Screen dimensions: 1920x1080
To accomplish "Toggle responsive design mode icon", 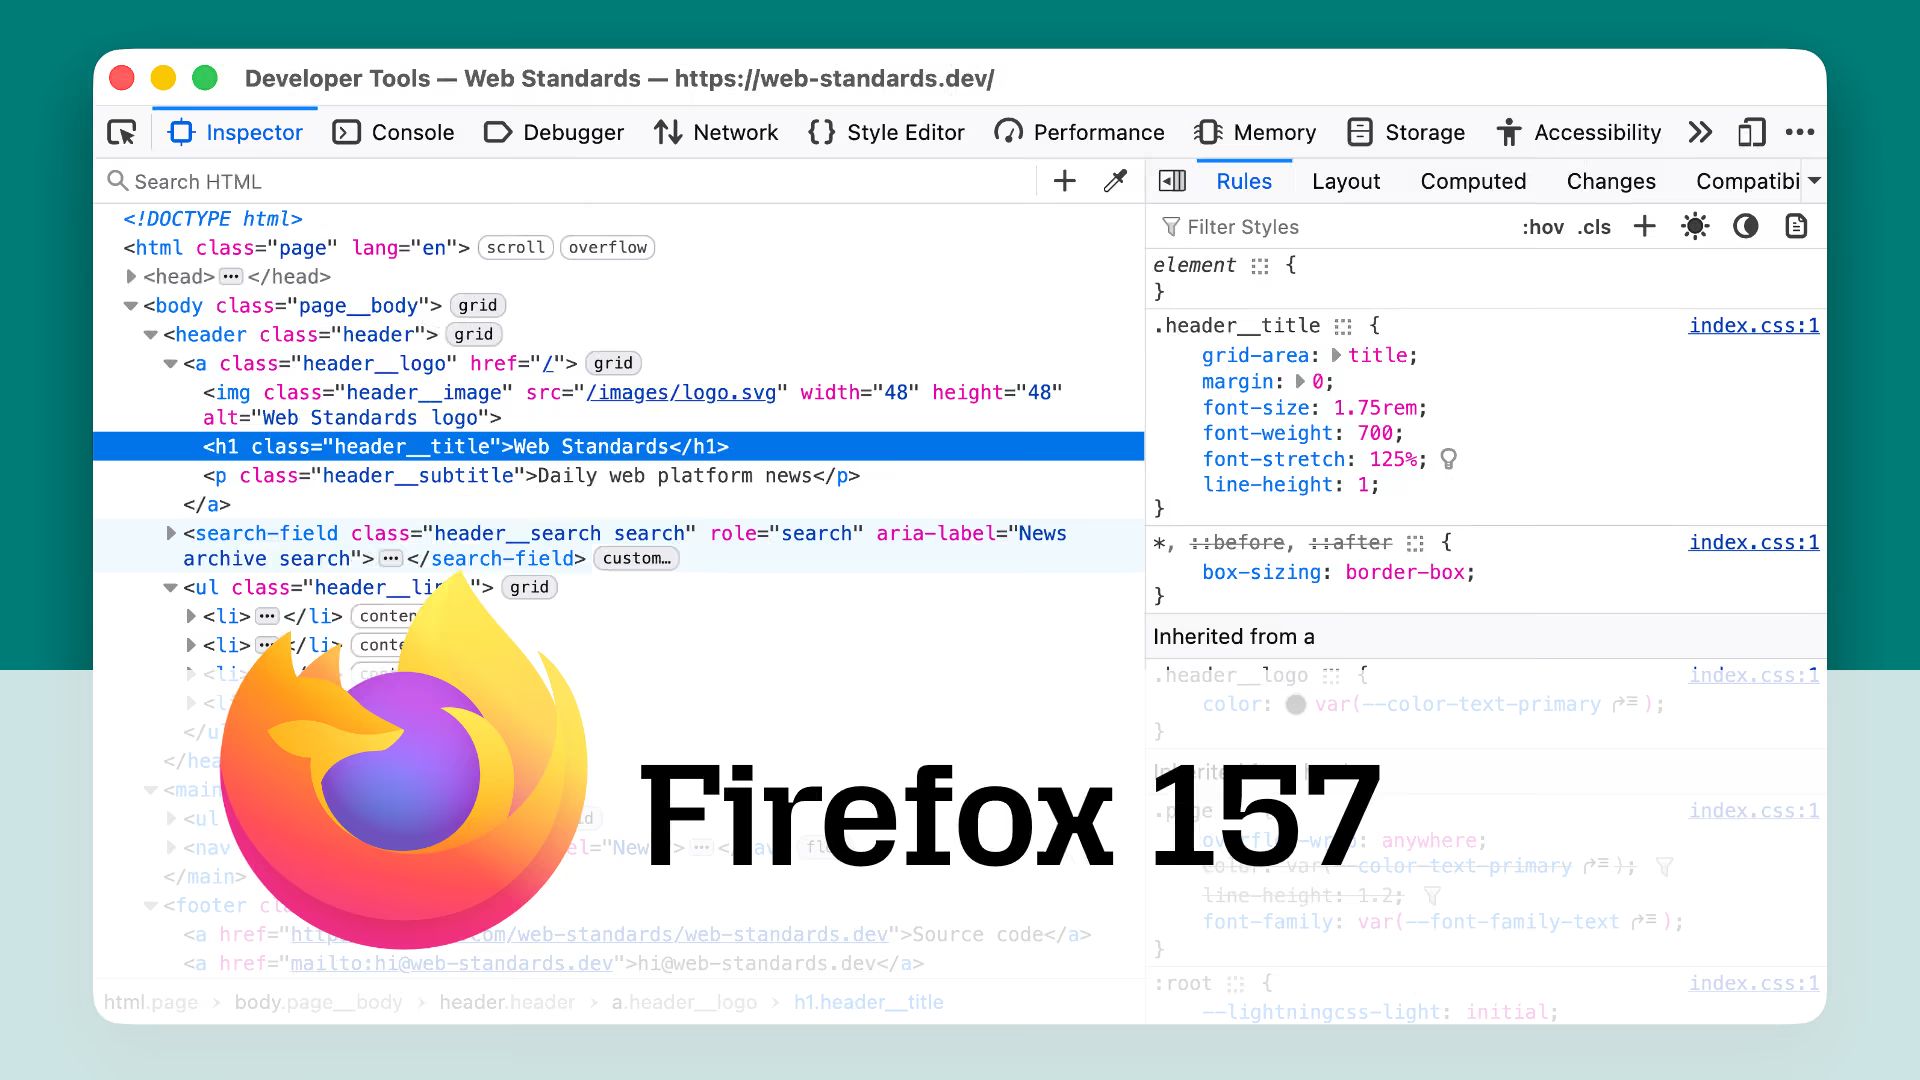I will tap(1751, 132).
